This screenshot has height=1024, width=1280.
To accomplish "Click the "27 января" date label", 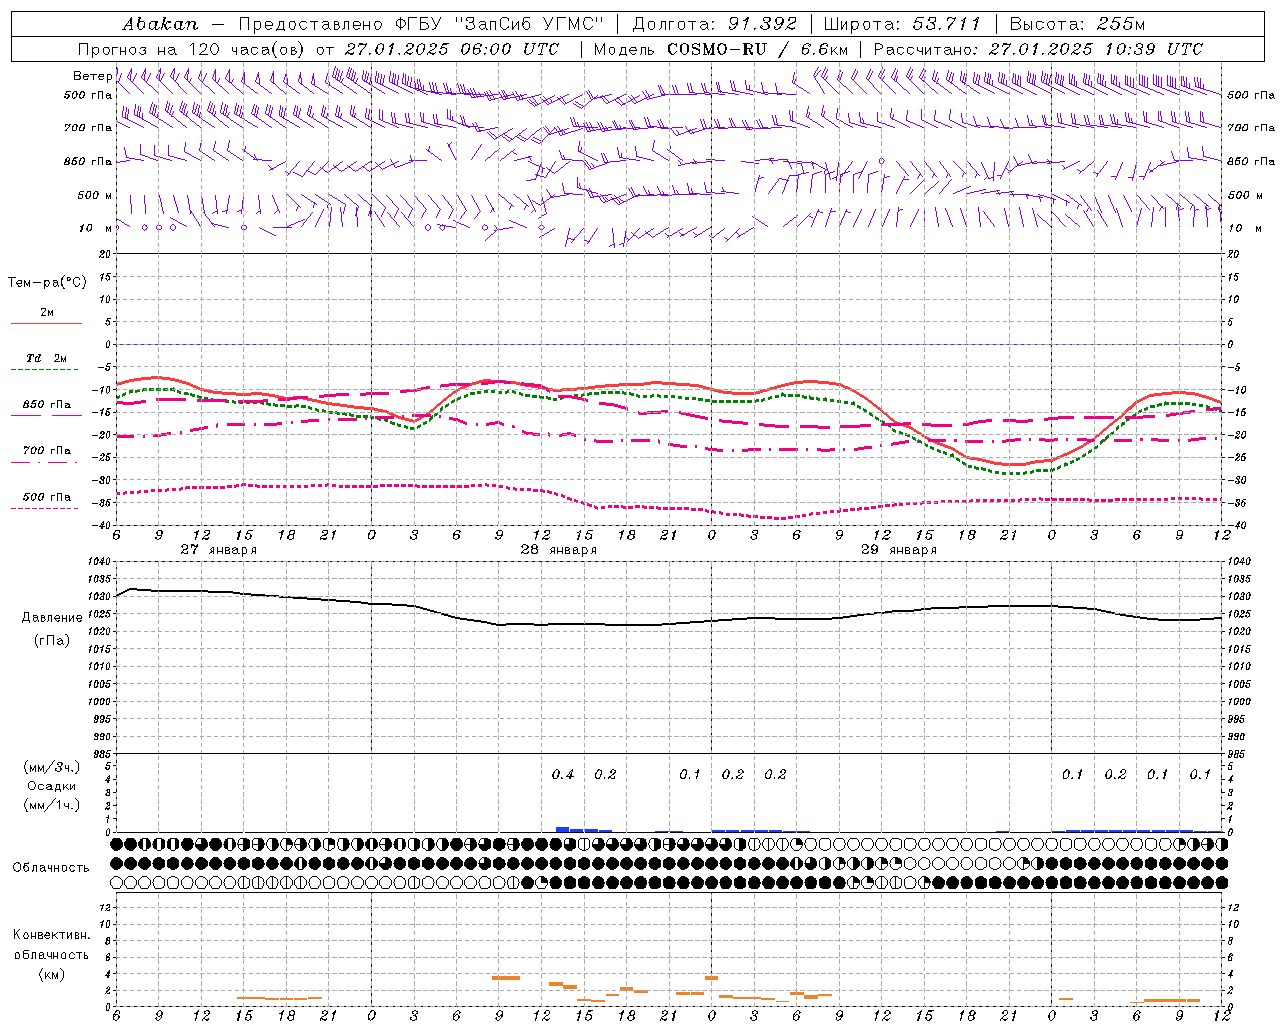I will [218, 550].
